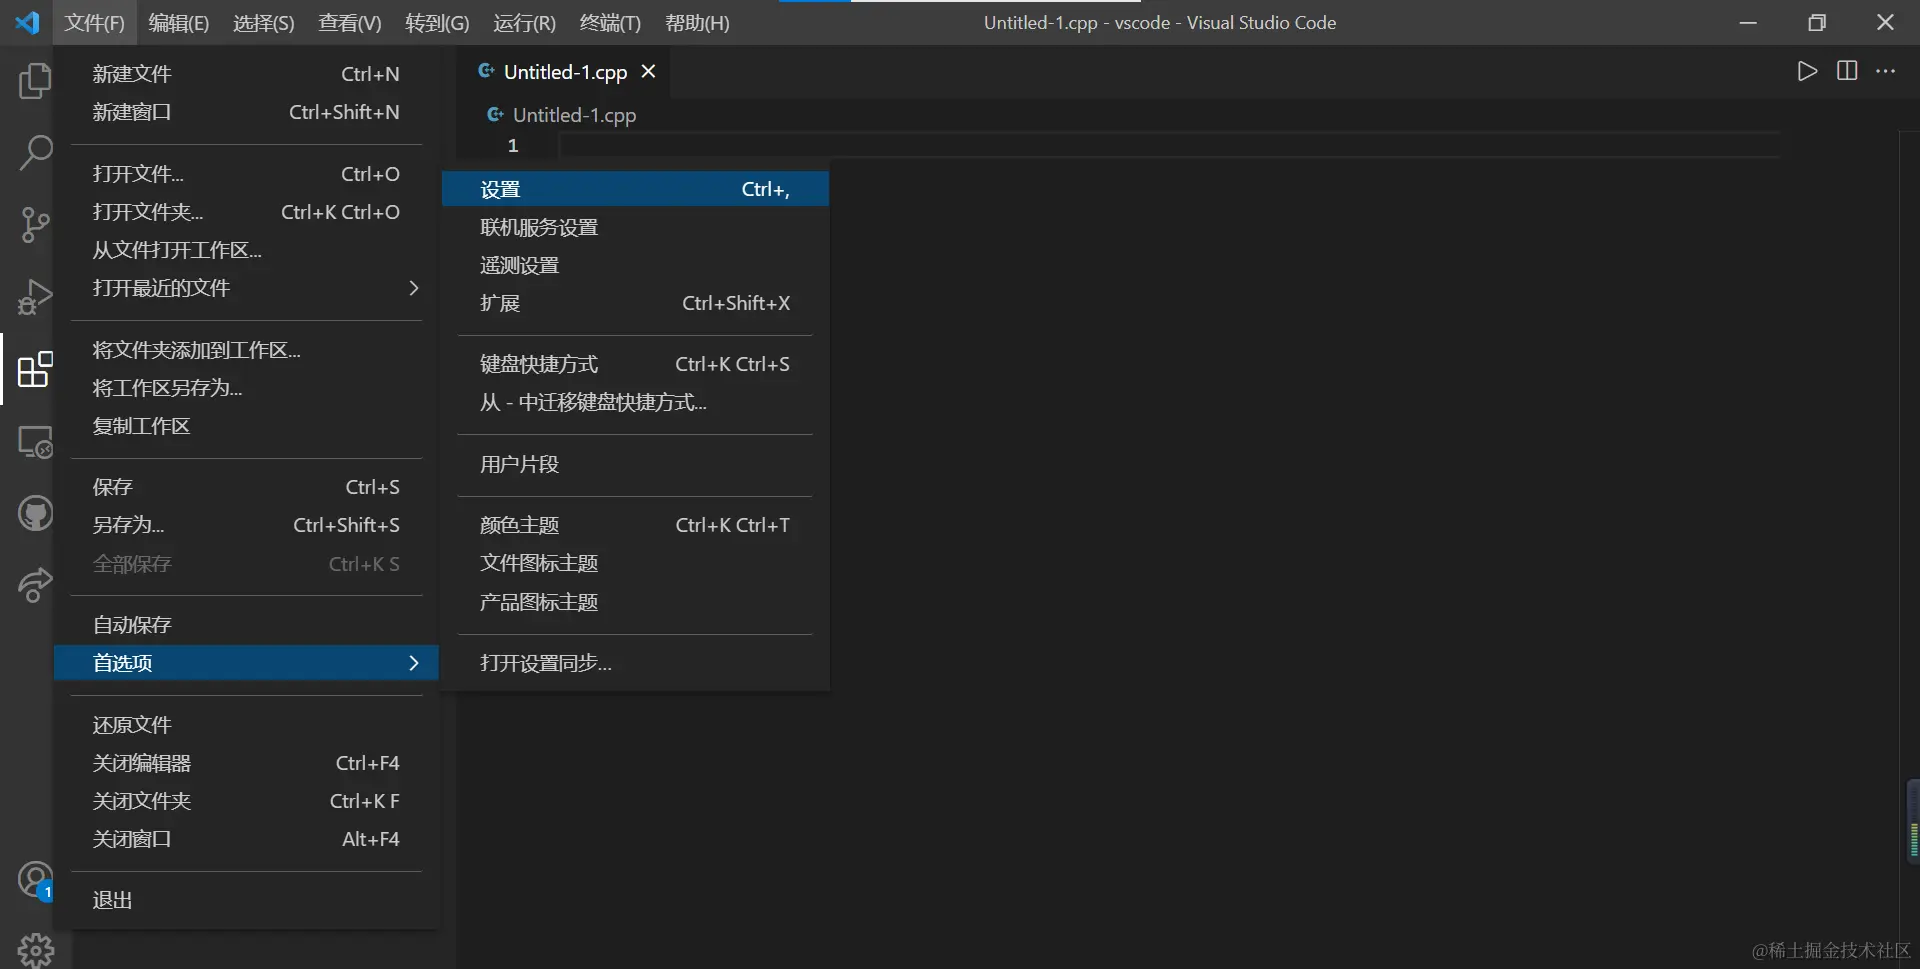
Task: Open the Explorer view in activity bar
Action: click(35, 81)
